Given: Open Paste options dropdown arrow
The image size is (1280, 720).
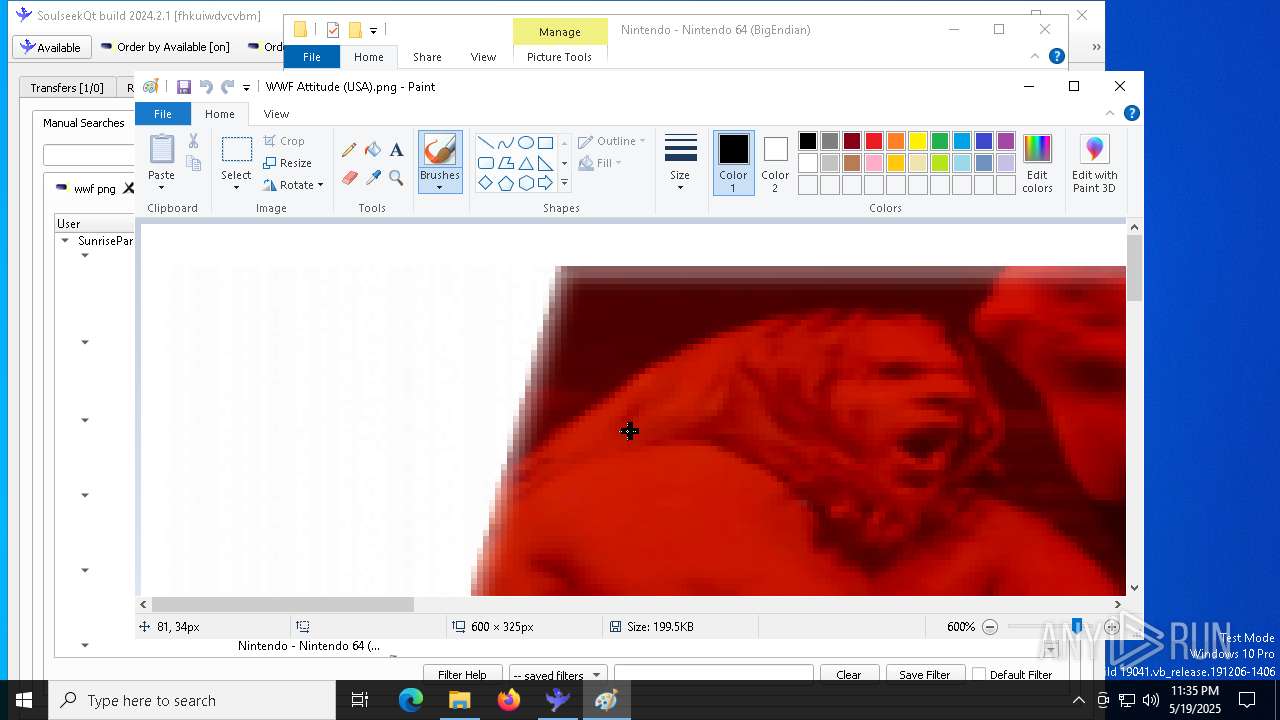Looking at the screenshot, I should 161,188.
